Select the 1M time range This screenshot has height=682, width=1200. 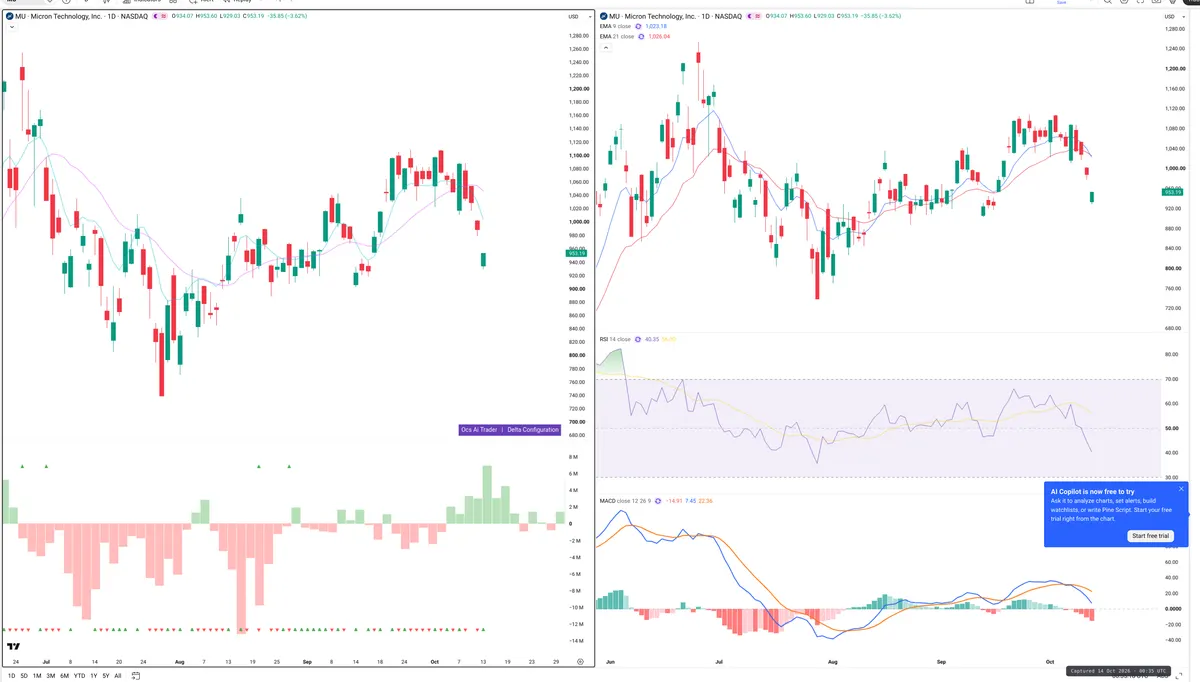tap(37, 676)
